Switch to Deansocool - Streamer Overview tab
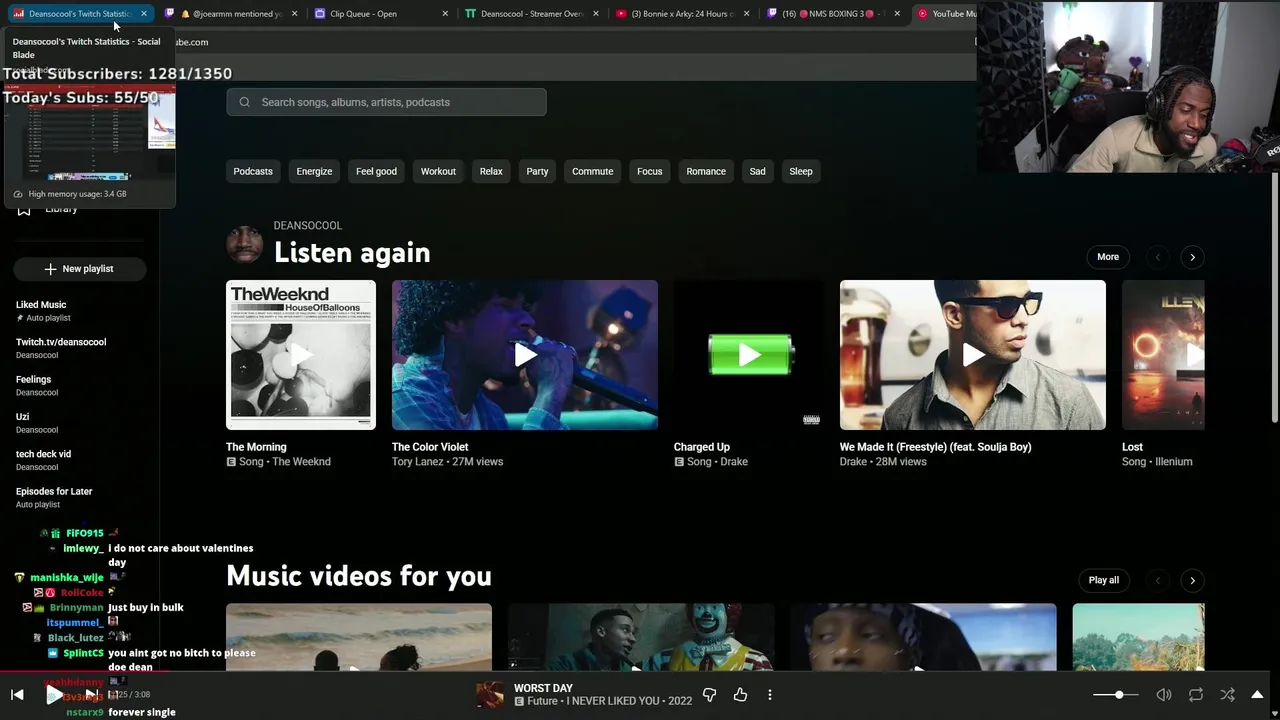The height and width of the screenshot is (720, 1280). click(x=530, y=14)
